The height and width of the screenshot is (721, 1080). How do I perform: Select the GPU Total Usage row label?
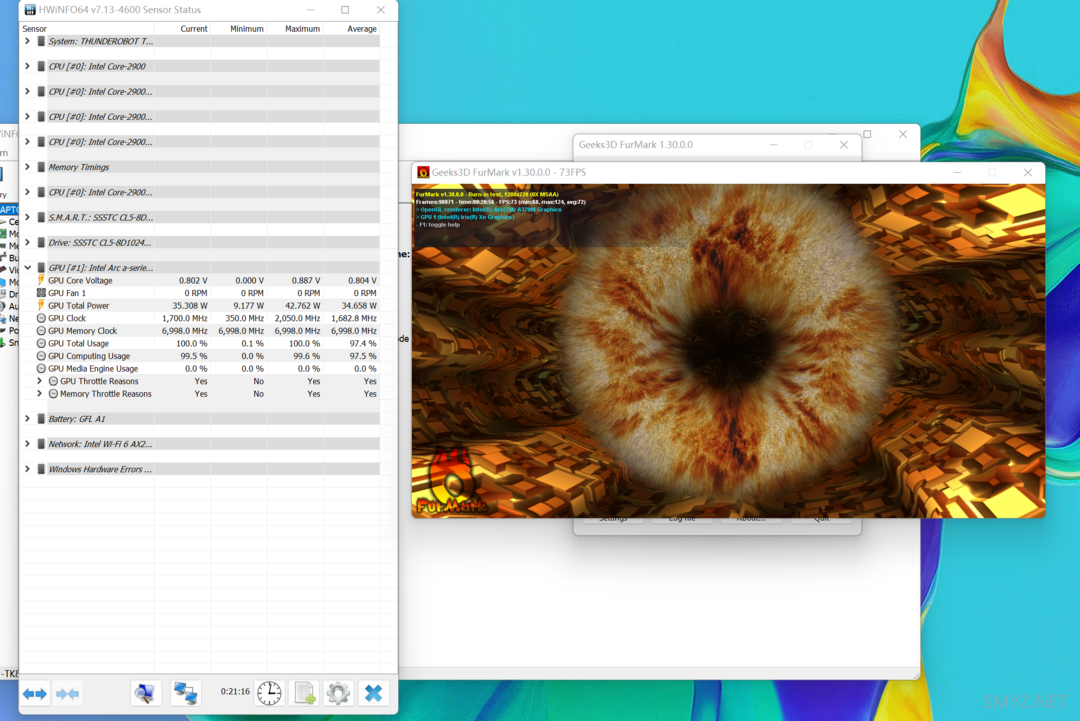coord(79,344)
